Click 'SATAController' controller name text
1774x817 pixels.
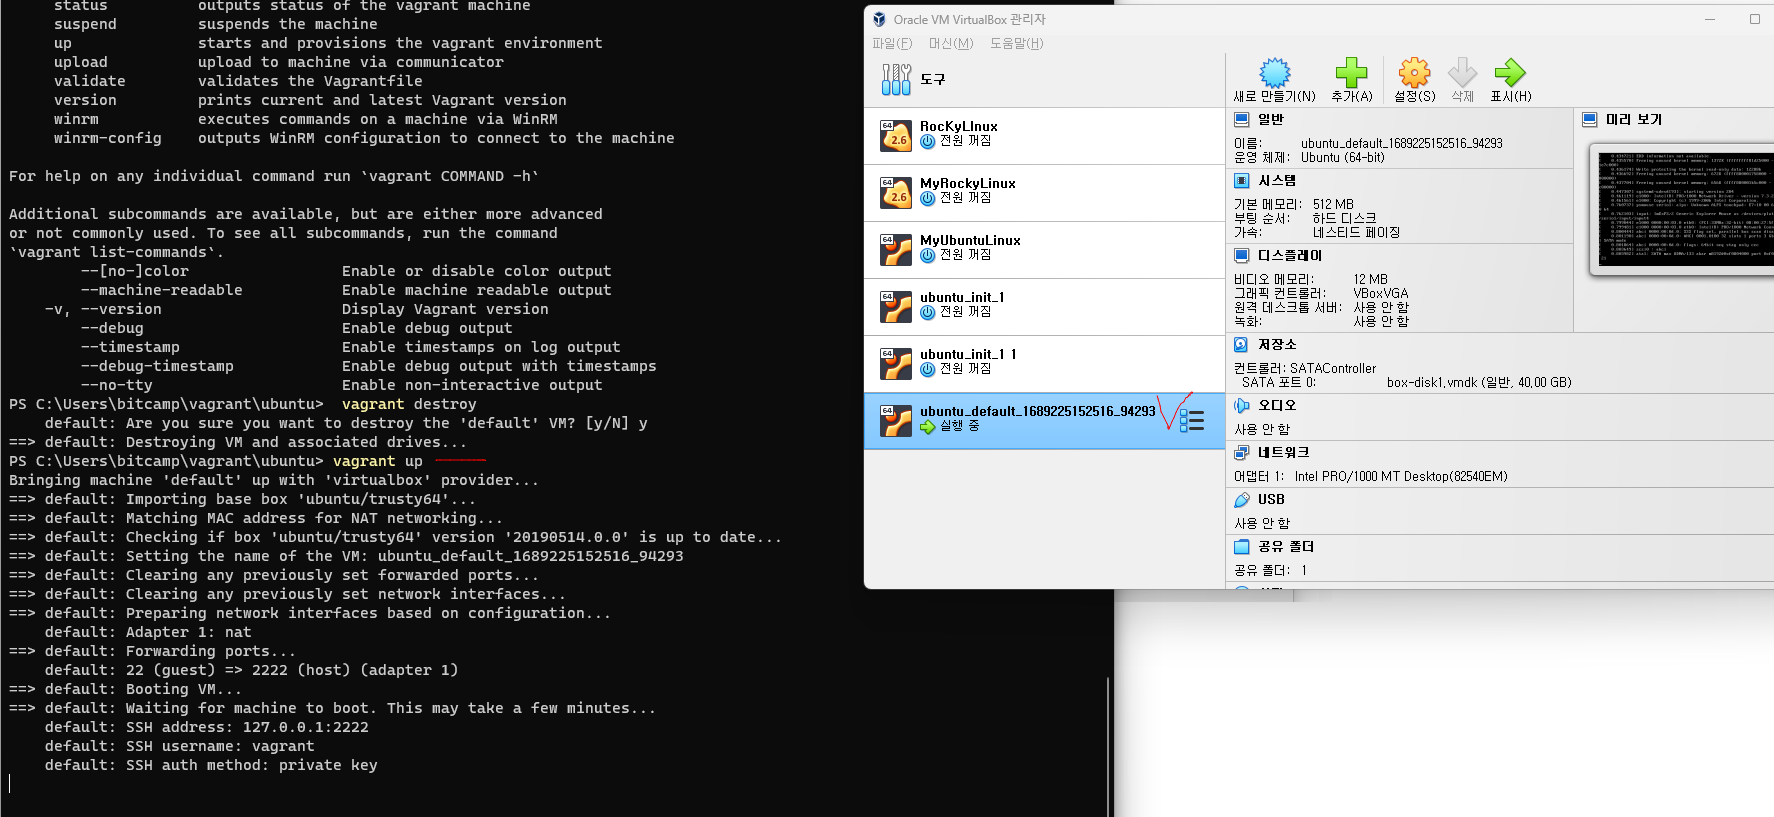pos(1333,368)
